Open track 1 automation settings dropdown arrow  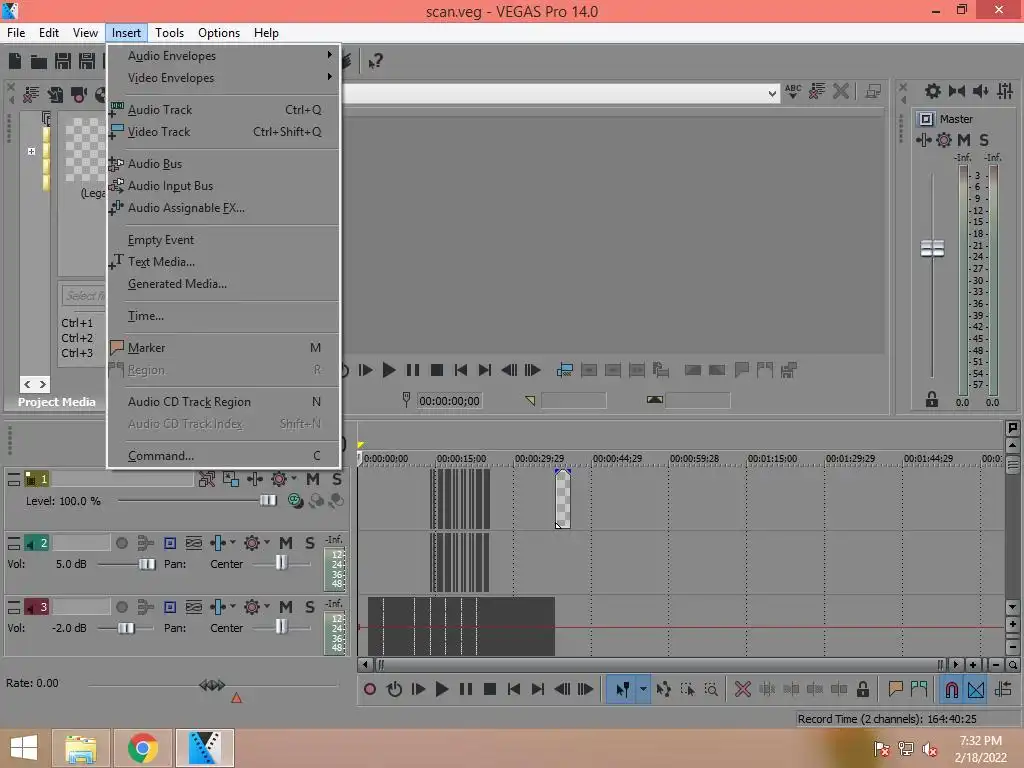point(294,479)
